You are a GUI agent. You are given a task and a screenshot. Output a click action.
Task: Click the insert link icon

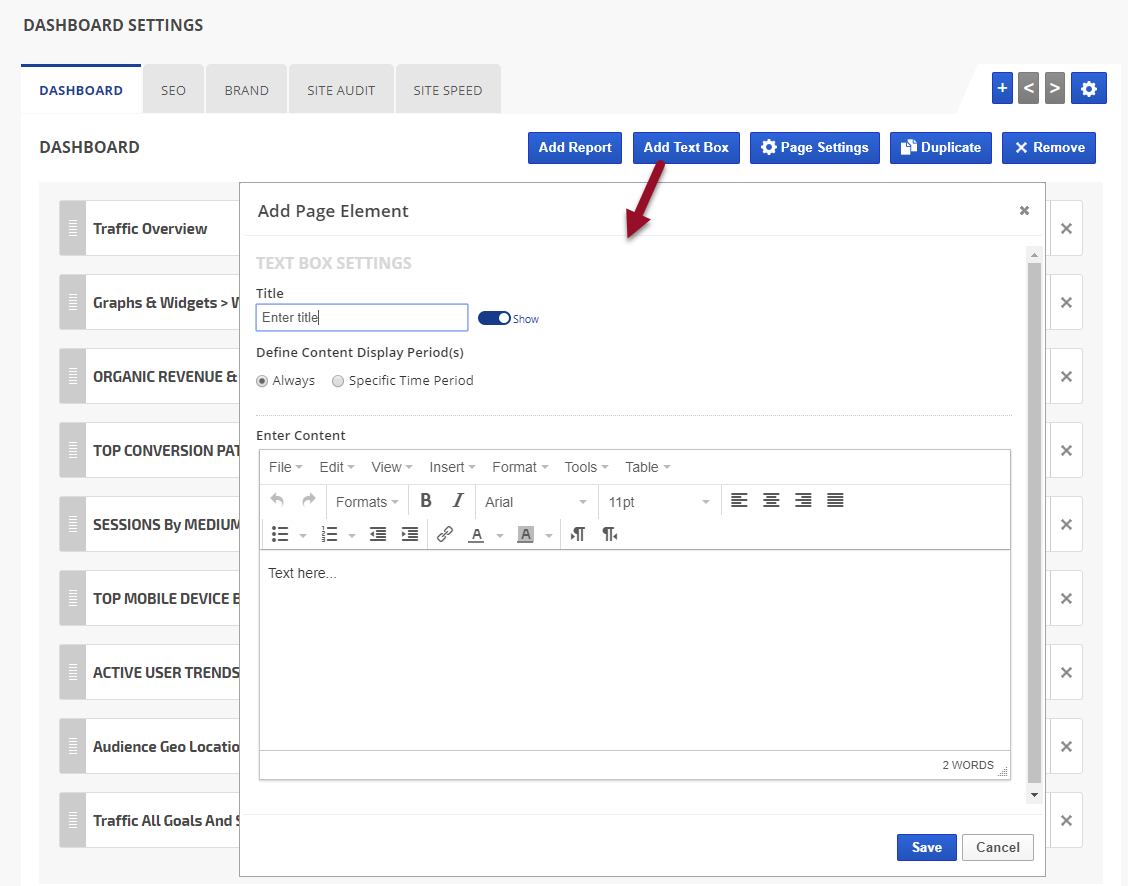[x=445, y=535]
